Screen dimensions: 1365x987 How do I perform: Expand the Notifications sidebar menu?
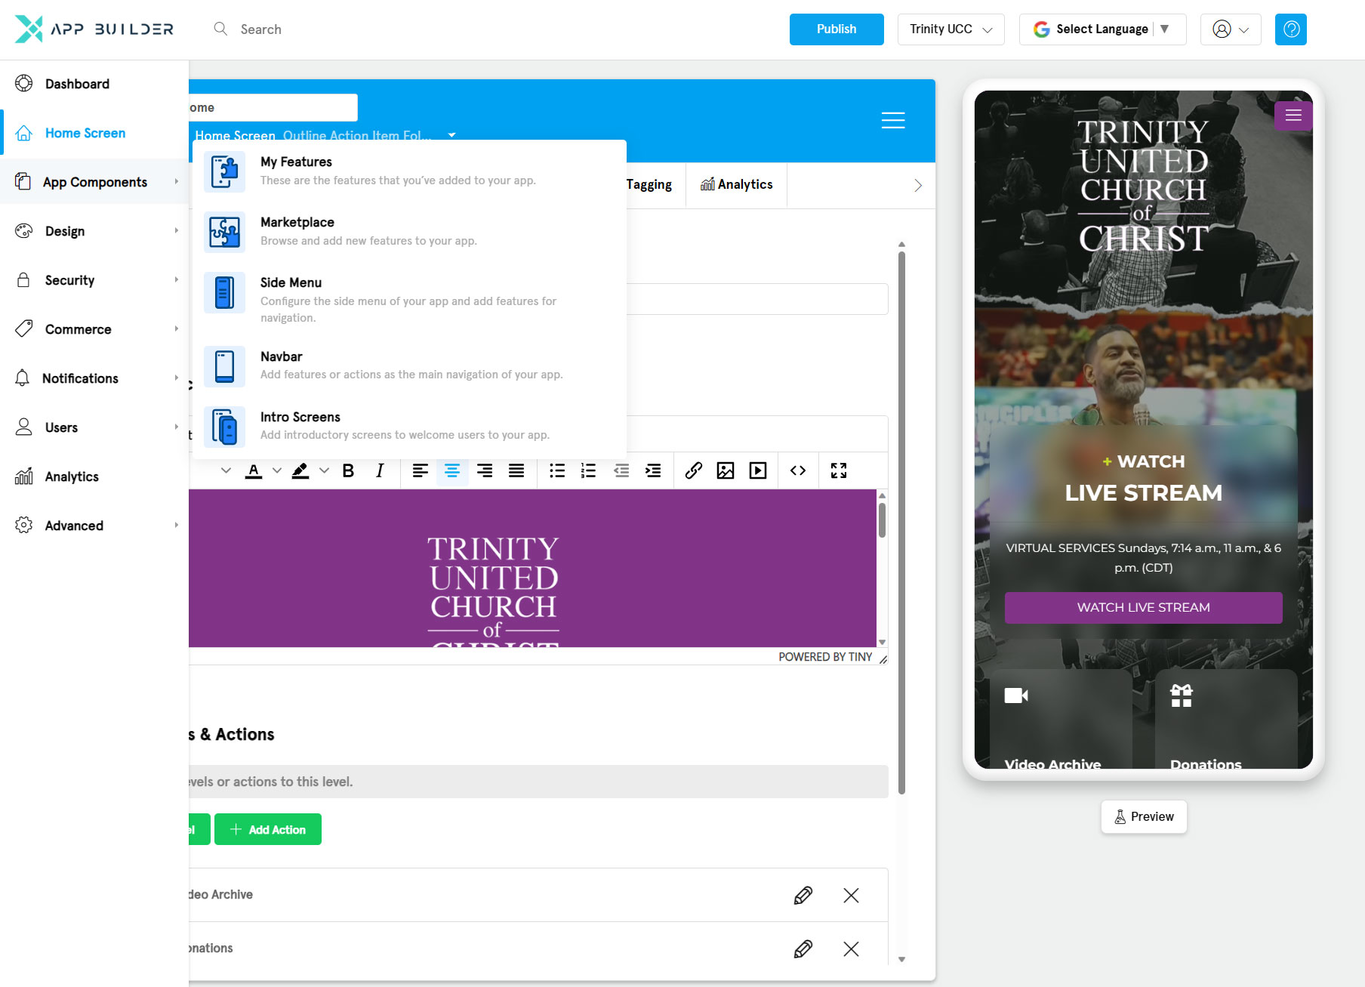[x=94, y=378]
